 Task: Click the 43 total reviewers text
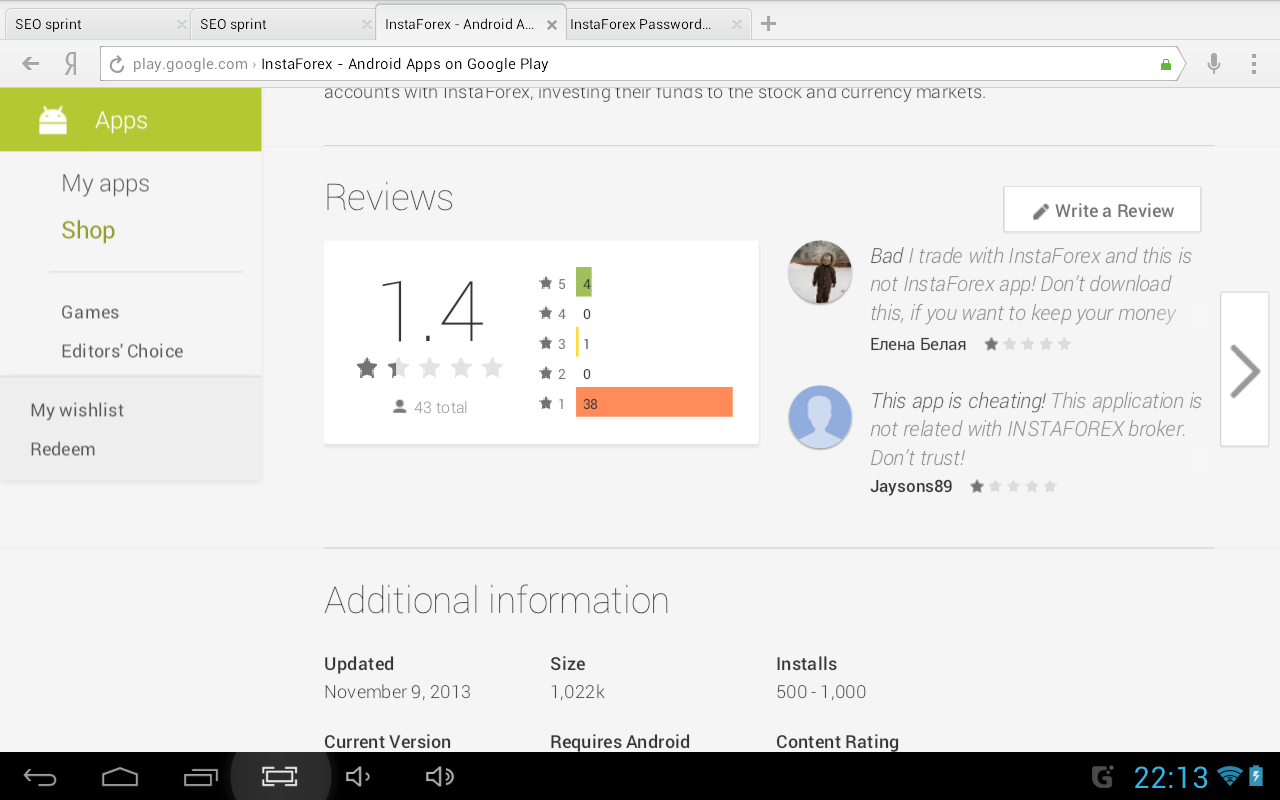click(441, 407)
